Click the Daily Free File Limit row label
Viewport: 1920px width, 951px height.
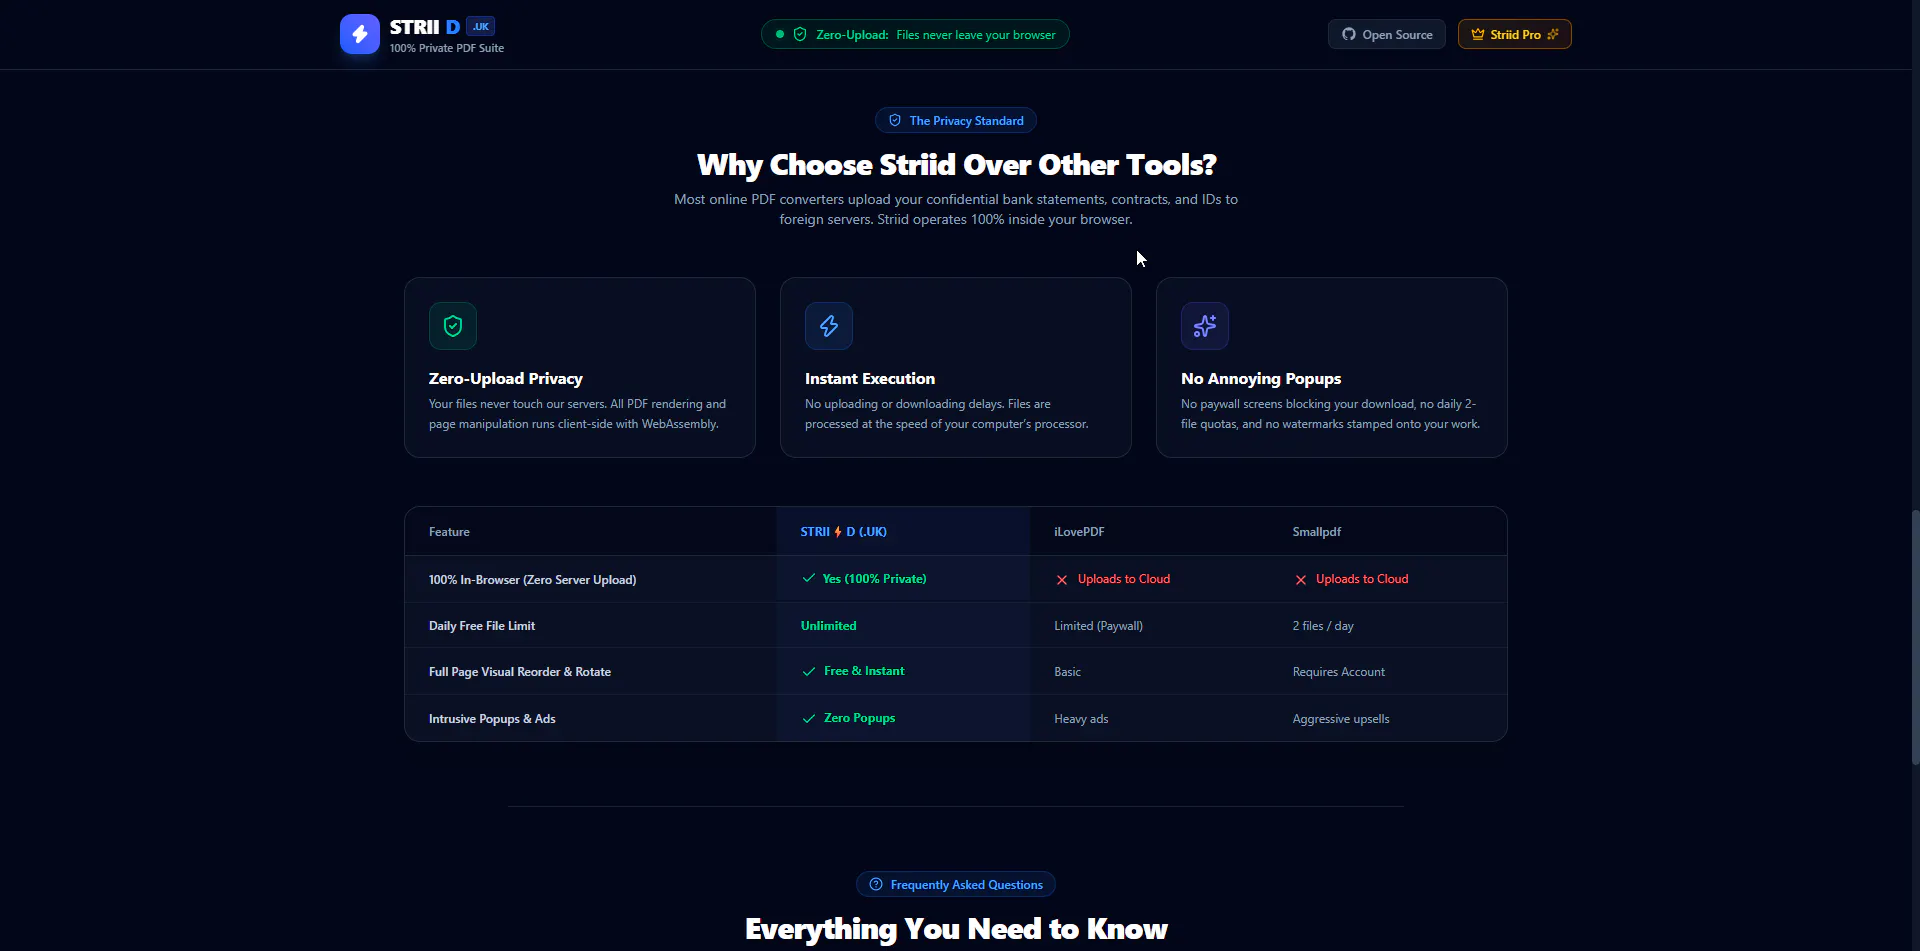click(x=482, y=626)
